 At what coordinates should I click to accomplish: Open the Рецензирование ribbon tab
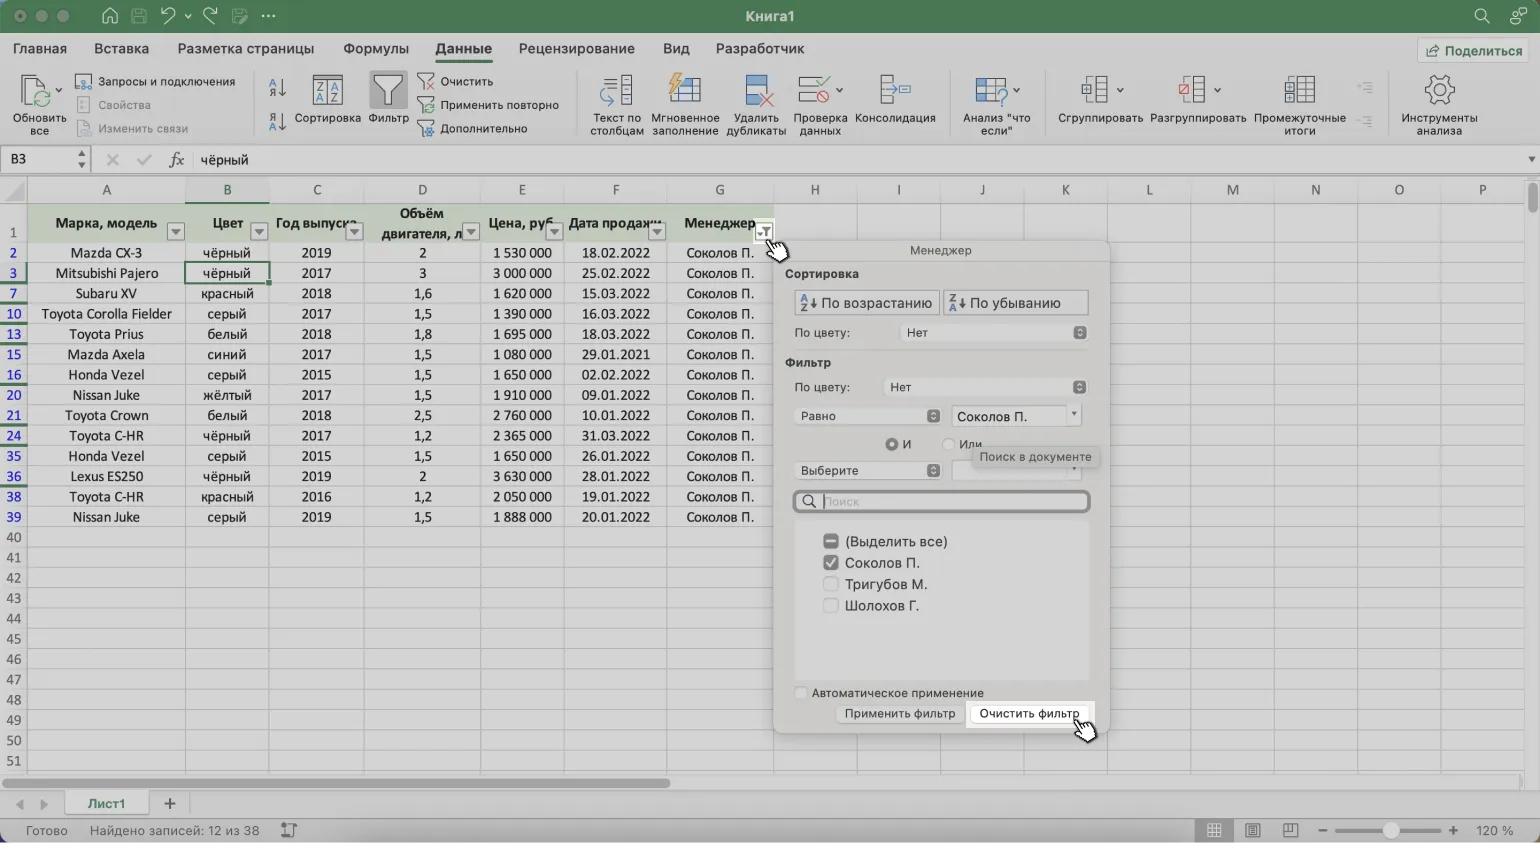pyautogui.click(x=576, y=49)
